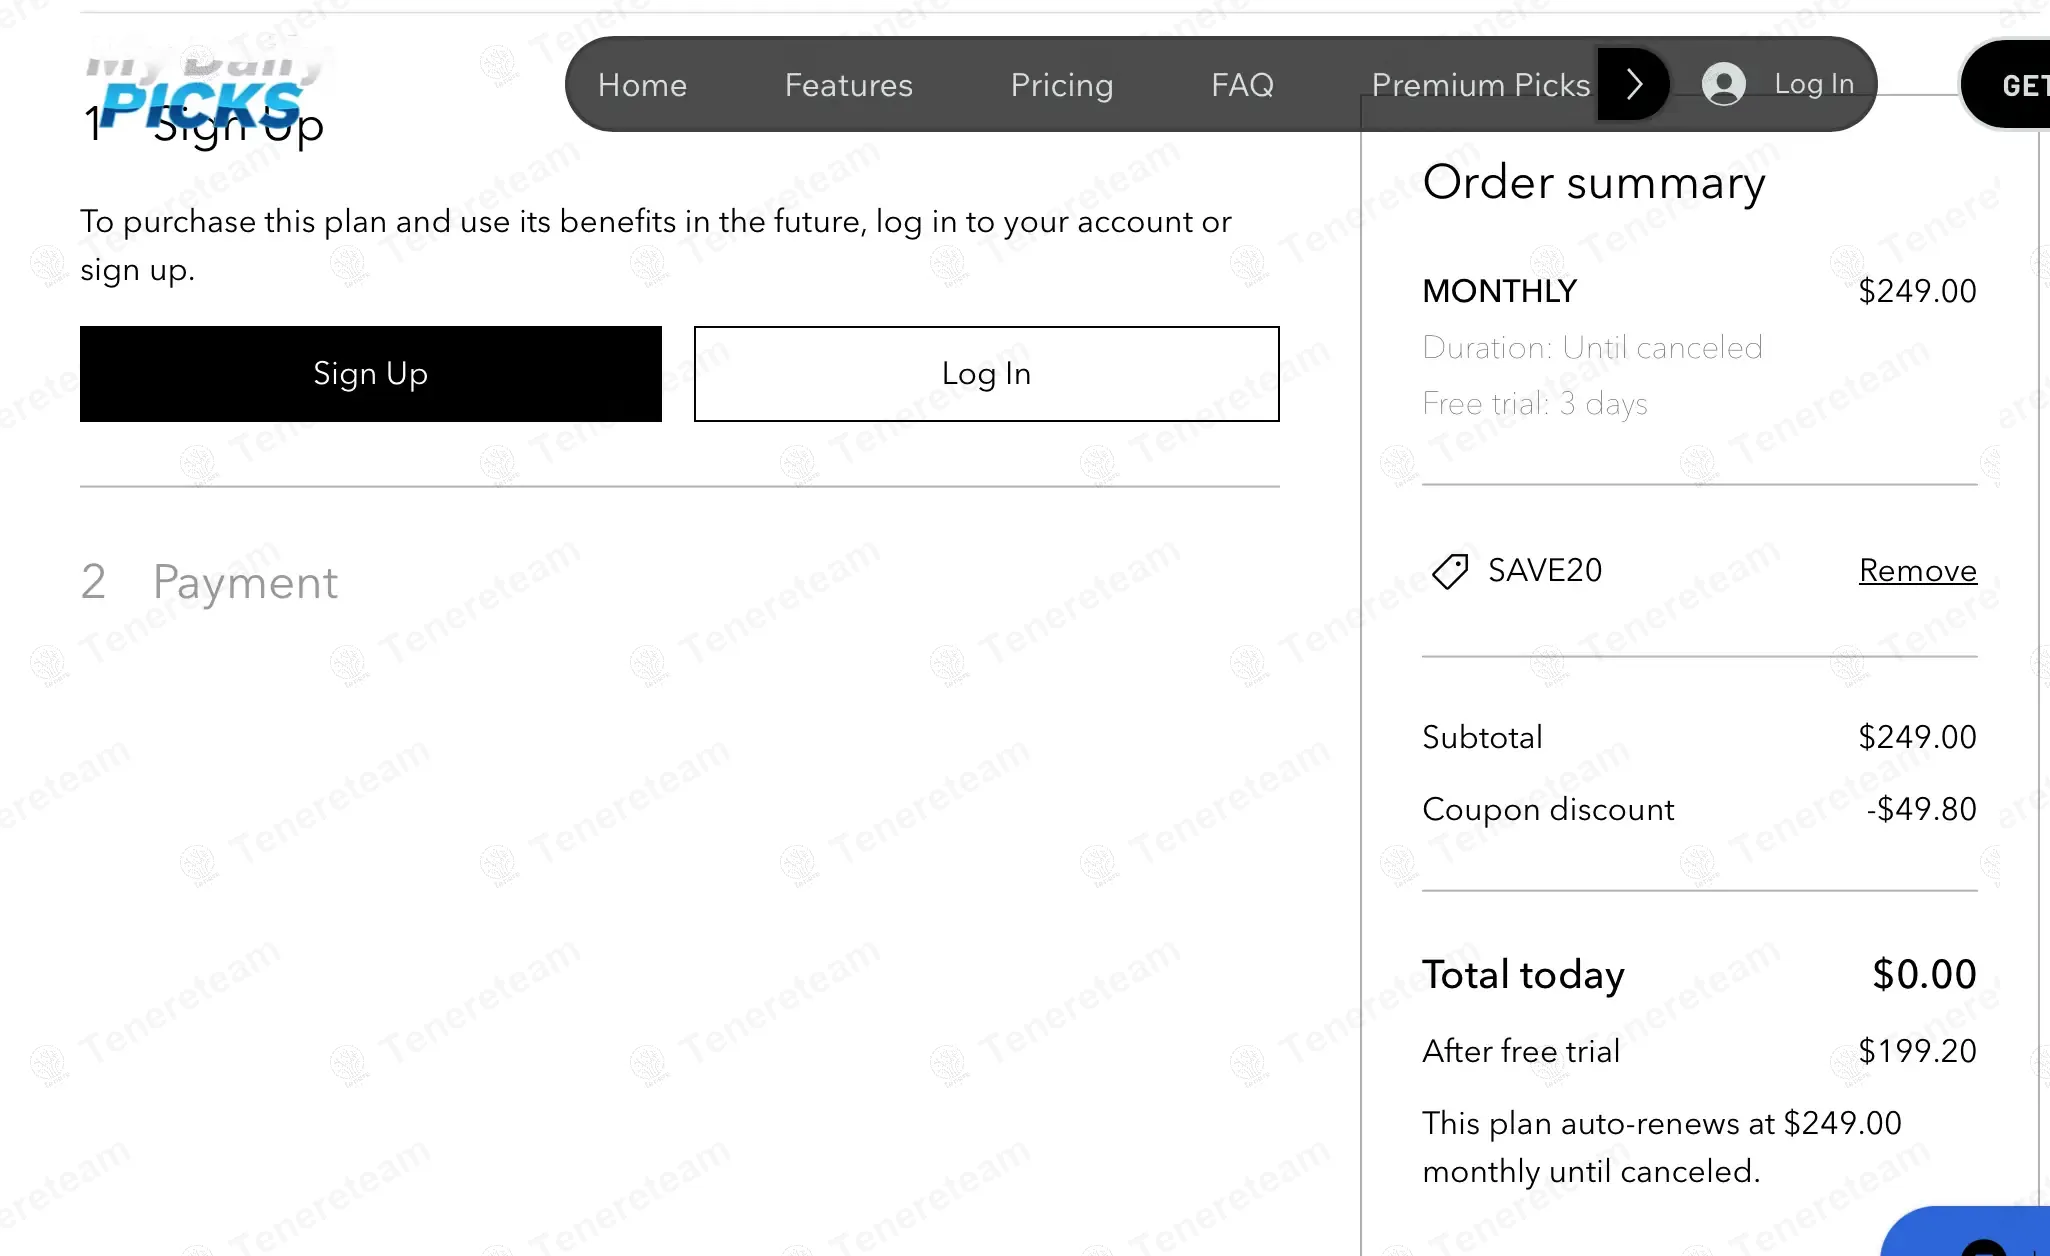Click the Log In link in header
Screen dimensions: 2050x1256
tap(1814, 84)
